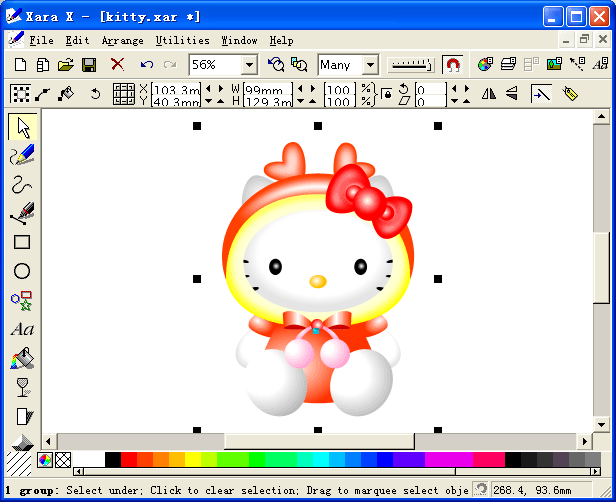Select the Ellipse tool
The height and width of the screenshot is (502, 616).
pos(22,271)
